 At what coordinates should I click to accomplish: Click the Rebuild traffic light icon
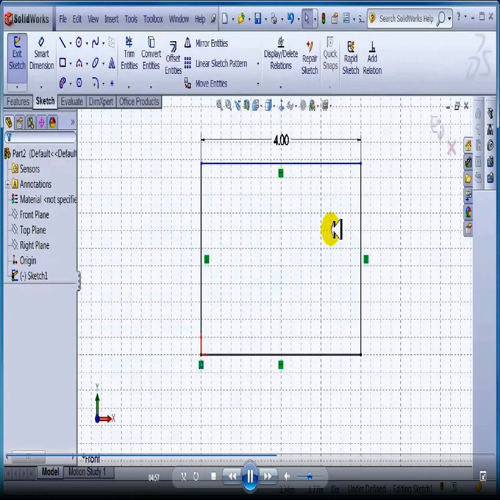[x=323, y=18]
